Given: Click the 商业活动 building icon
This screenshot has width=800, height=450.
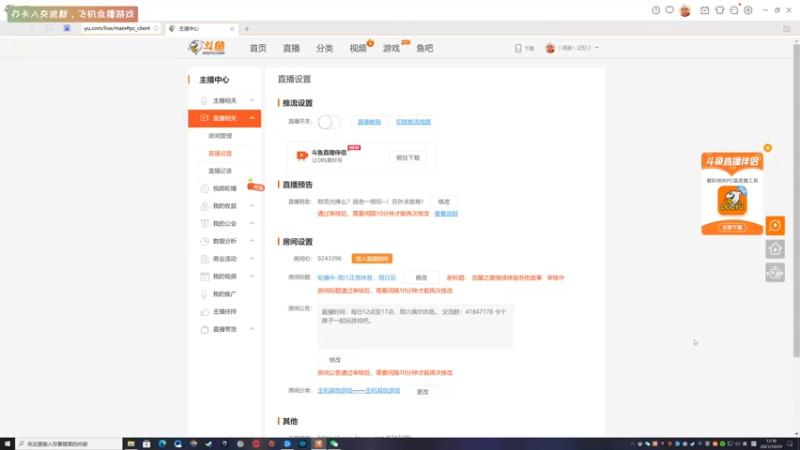Looking at the screenshot, I should point(204,259).
